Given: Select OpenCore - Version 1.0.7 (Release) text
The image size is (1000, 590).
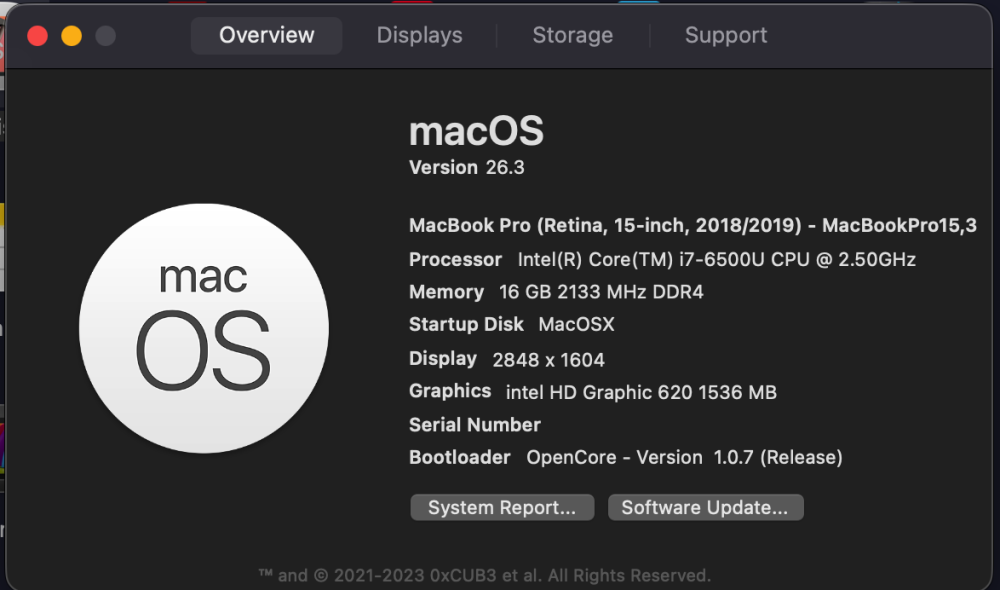Looking at the screenshot, I should [684, 457].
